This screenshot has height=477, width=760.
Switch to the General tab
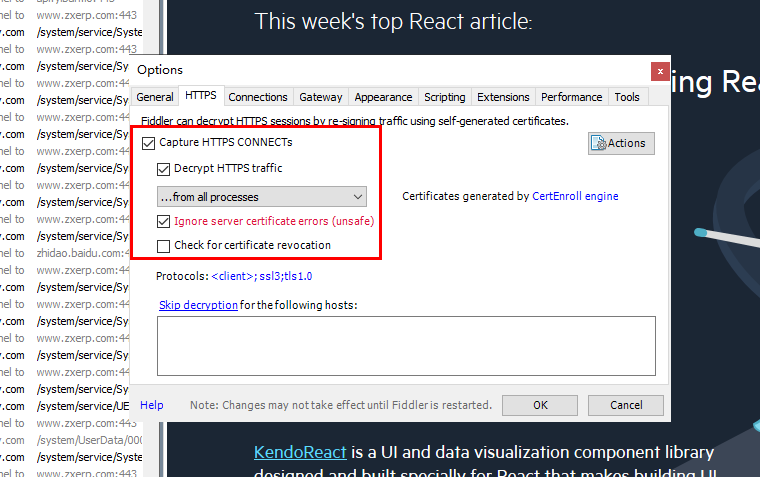coord(155,97)
